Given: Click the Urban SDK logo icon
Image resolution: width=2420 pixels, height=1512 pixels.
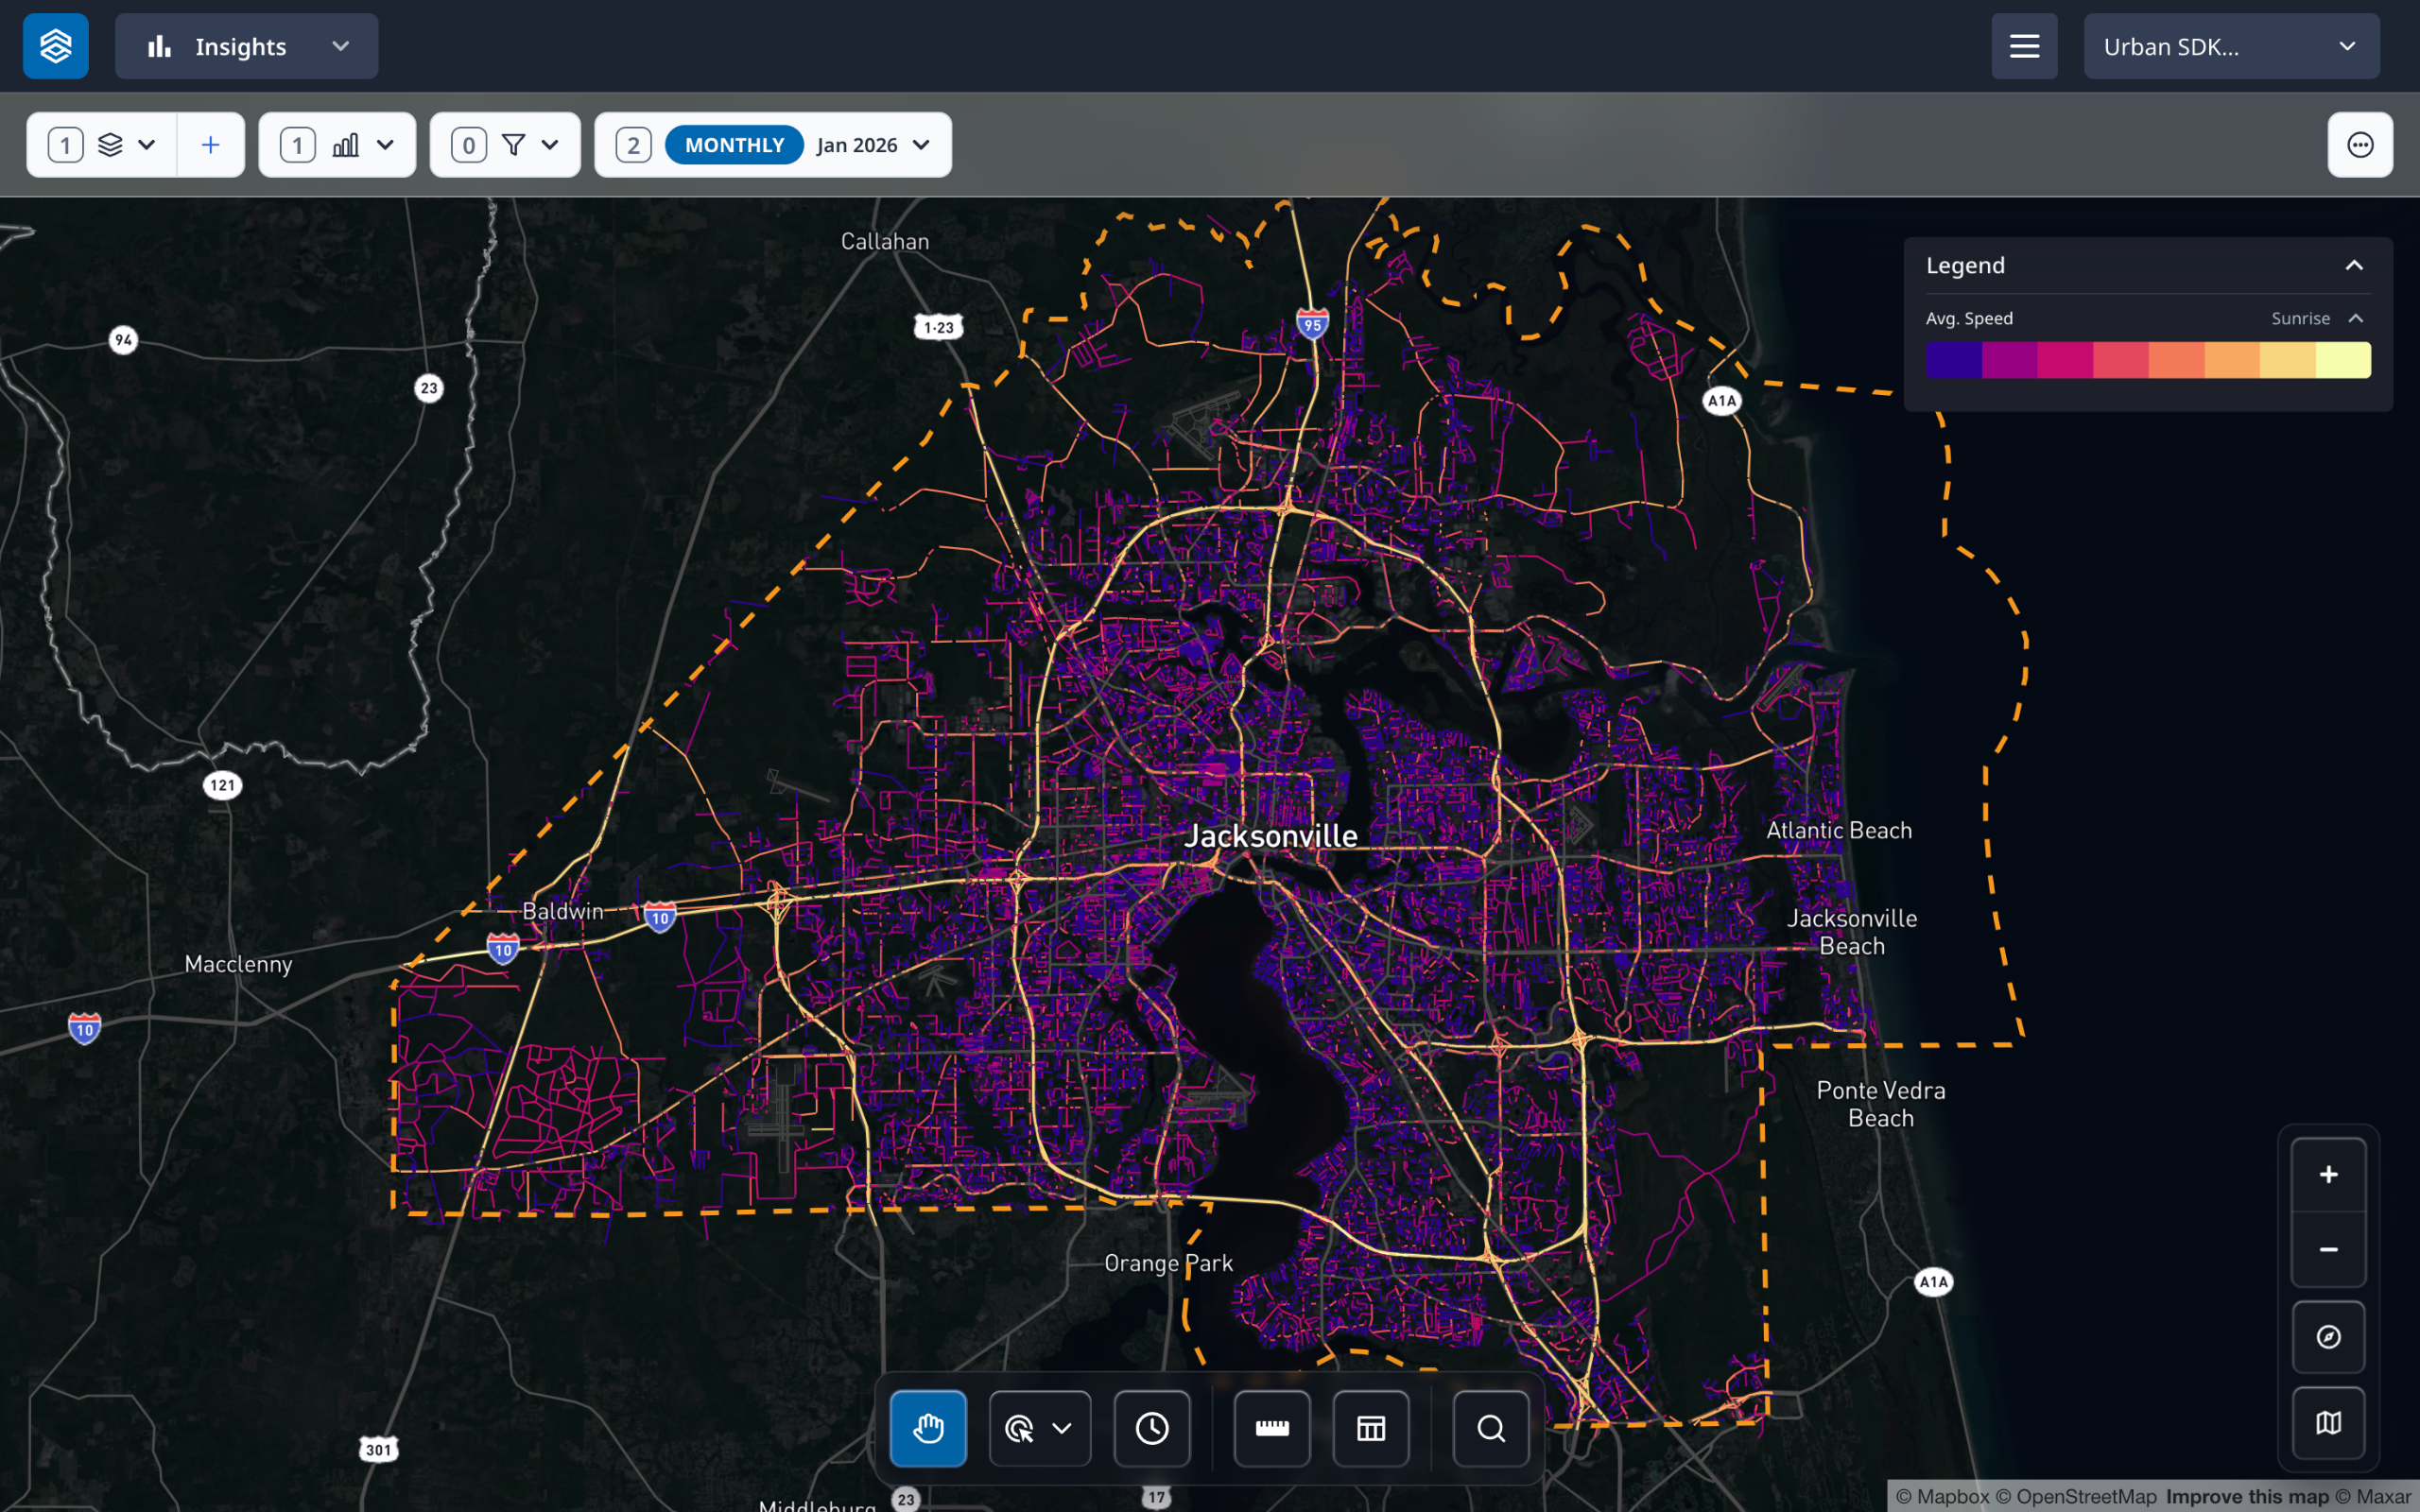Looking at the screenshot, I should pos(56,46).
